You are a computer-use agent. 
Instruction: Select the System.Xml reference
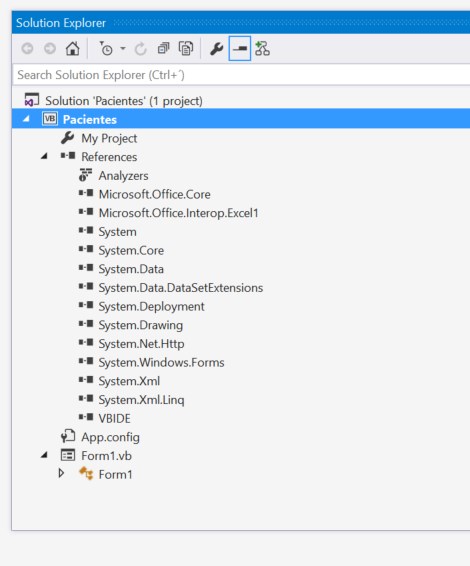coord(129,381)
